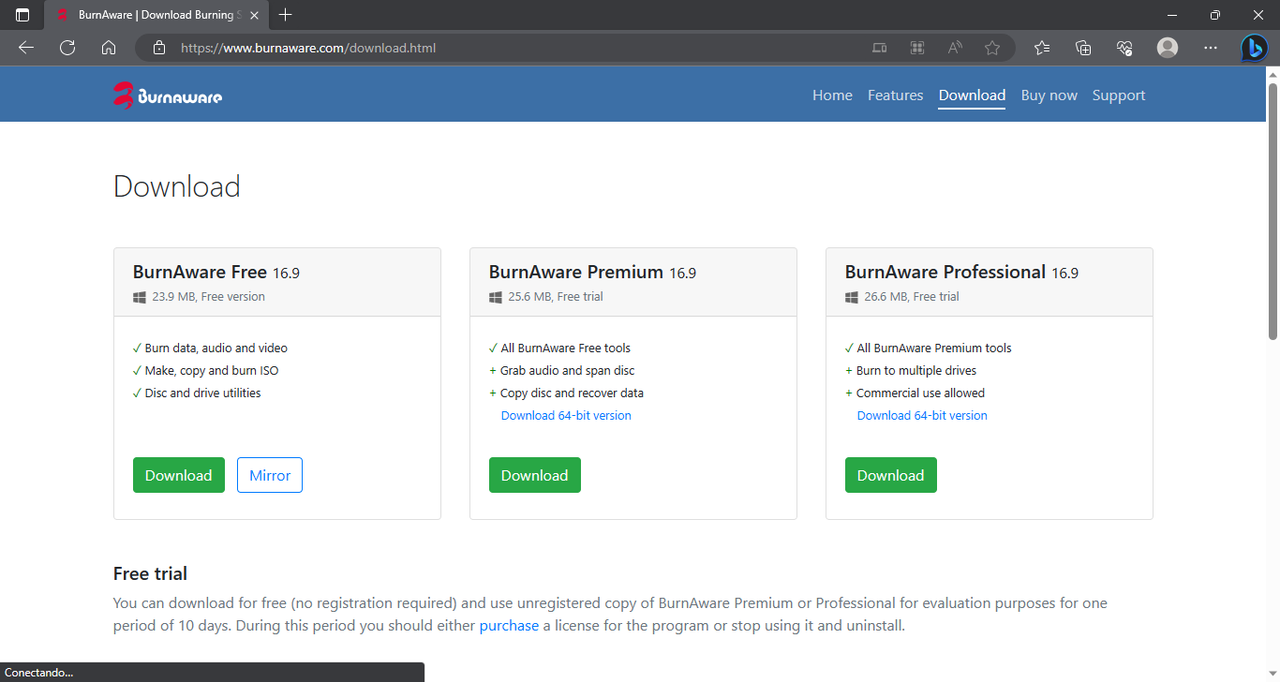
Task: Add this page to favorites star
Action: pyautogui.click(x=992, y=47)
